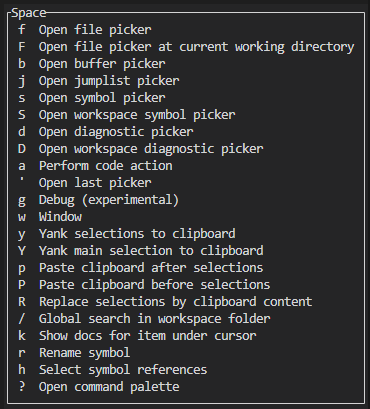Screen dimensions: 370x409
Task: Select the Open file picker entry
Action: 85,30
